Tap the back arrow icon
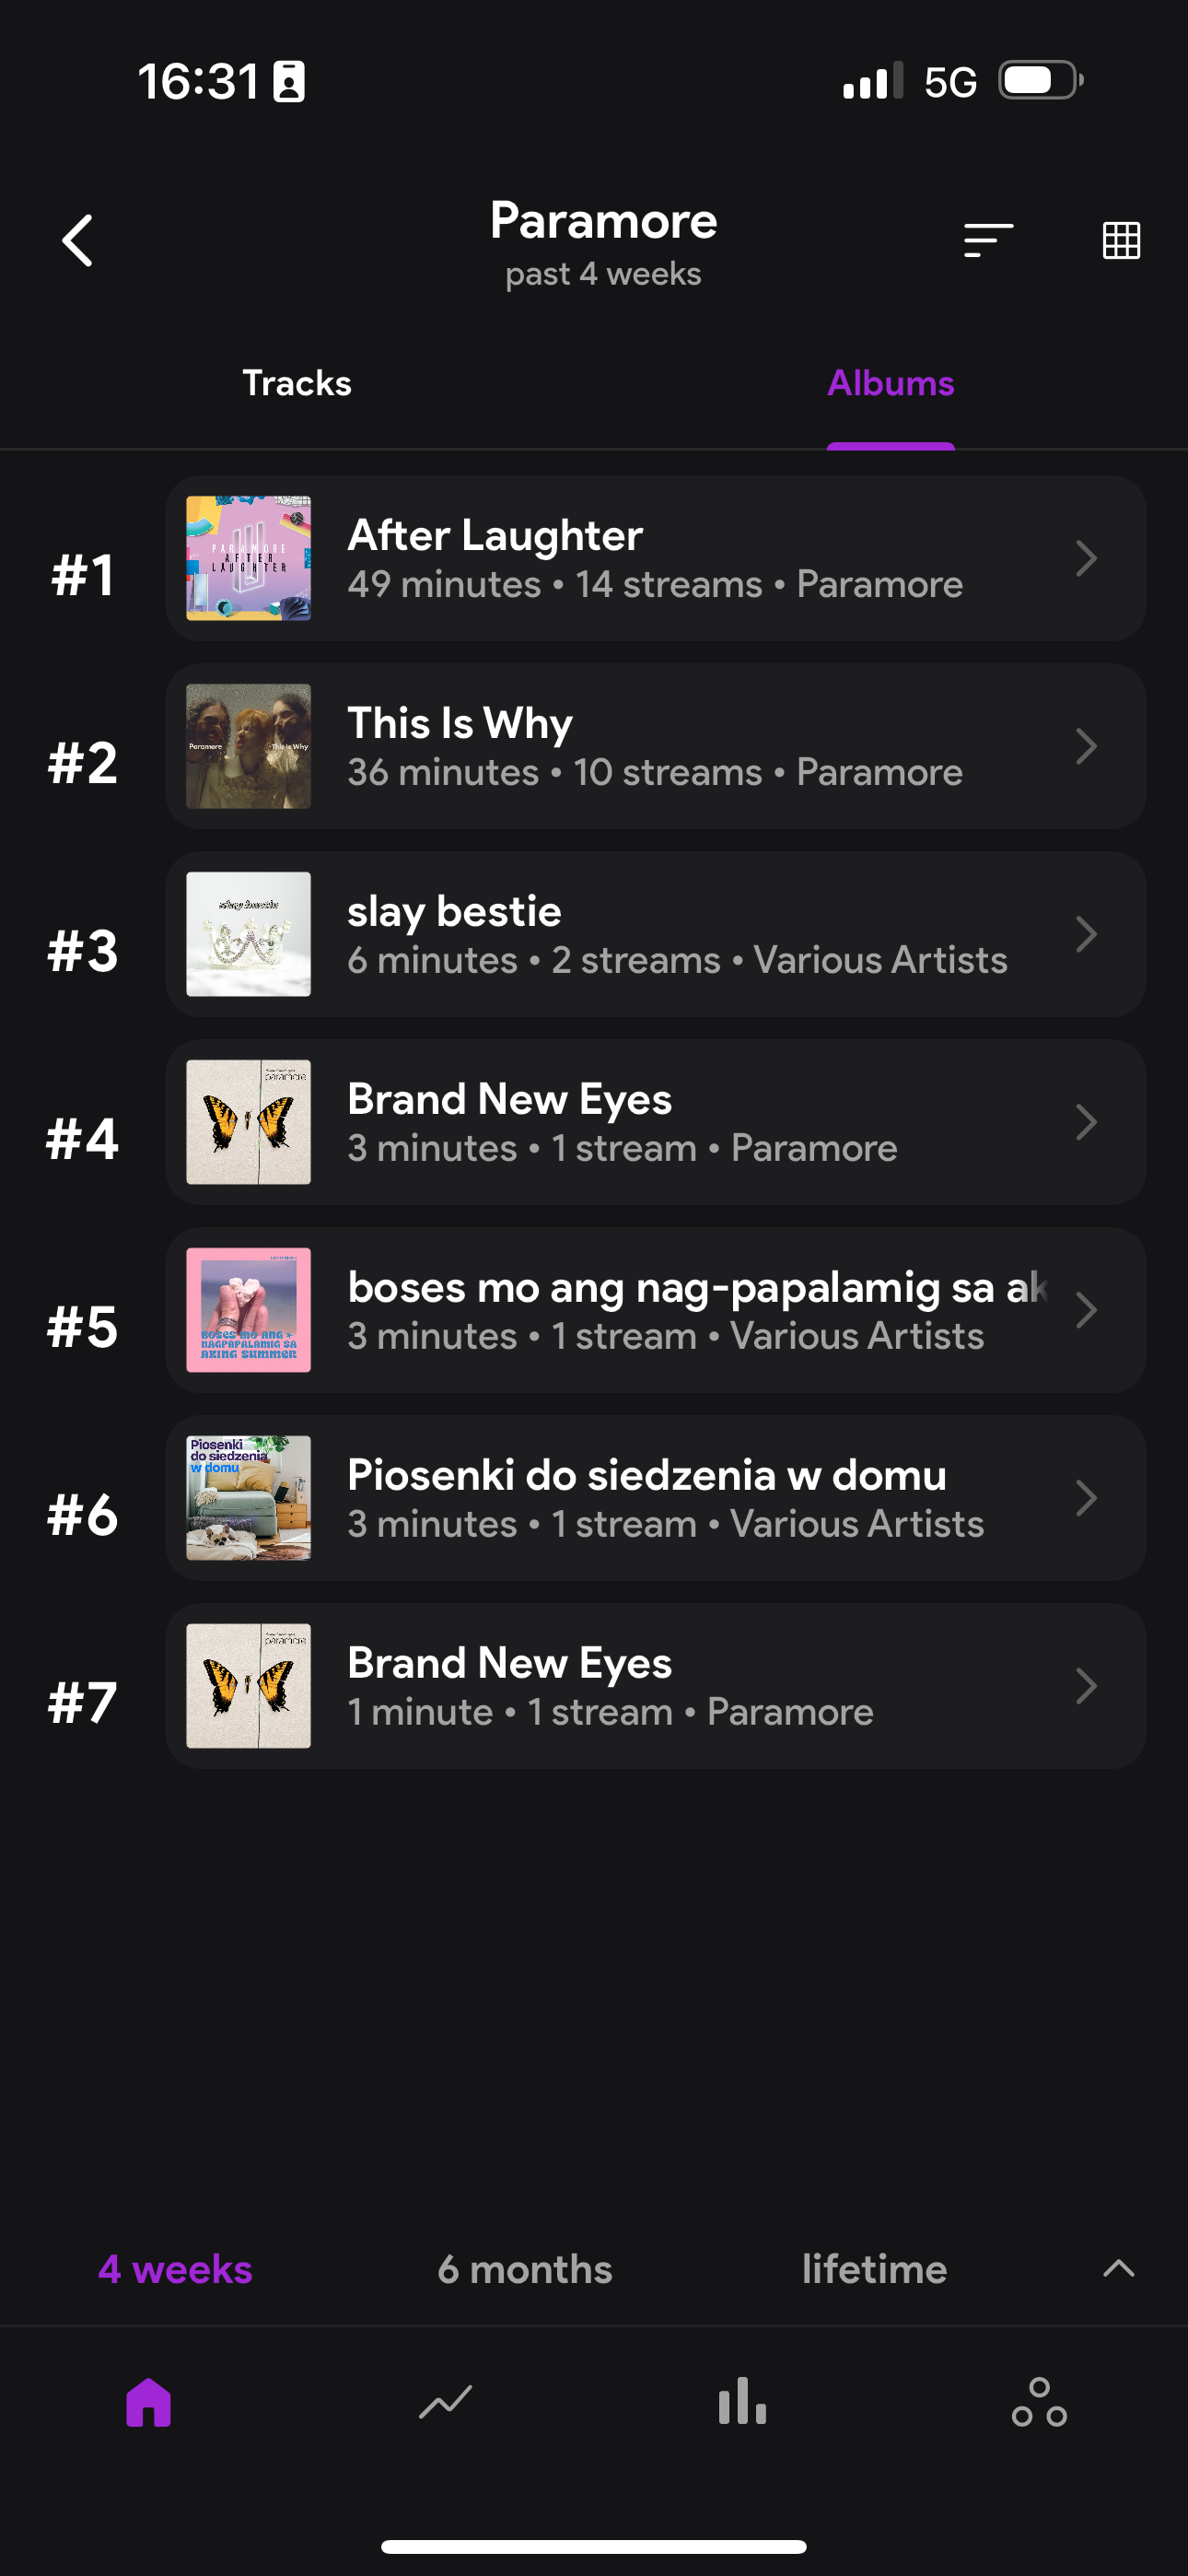The image size is (1188, 2576). point(78,241)
